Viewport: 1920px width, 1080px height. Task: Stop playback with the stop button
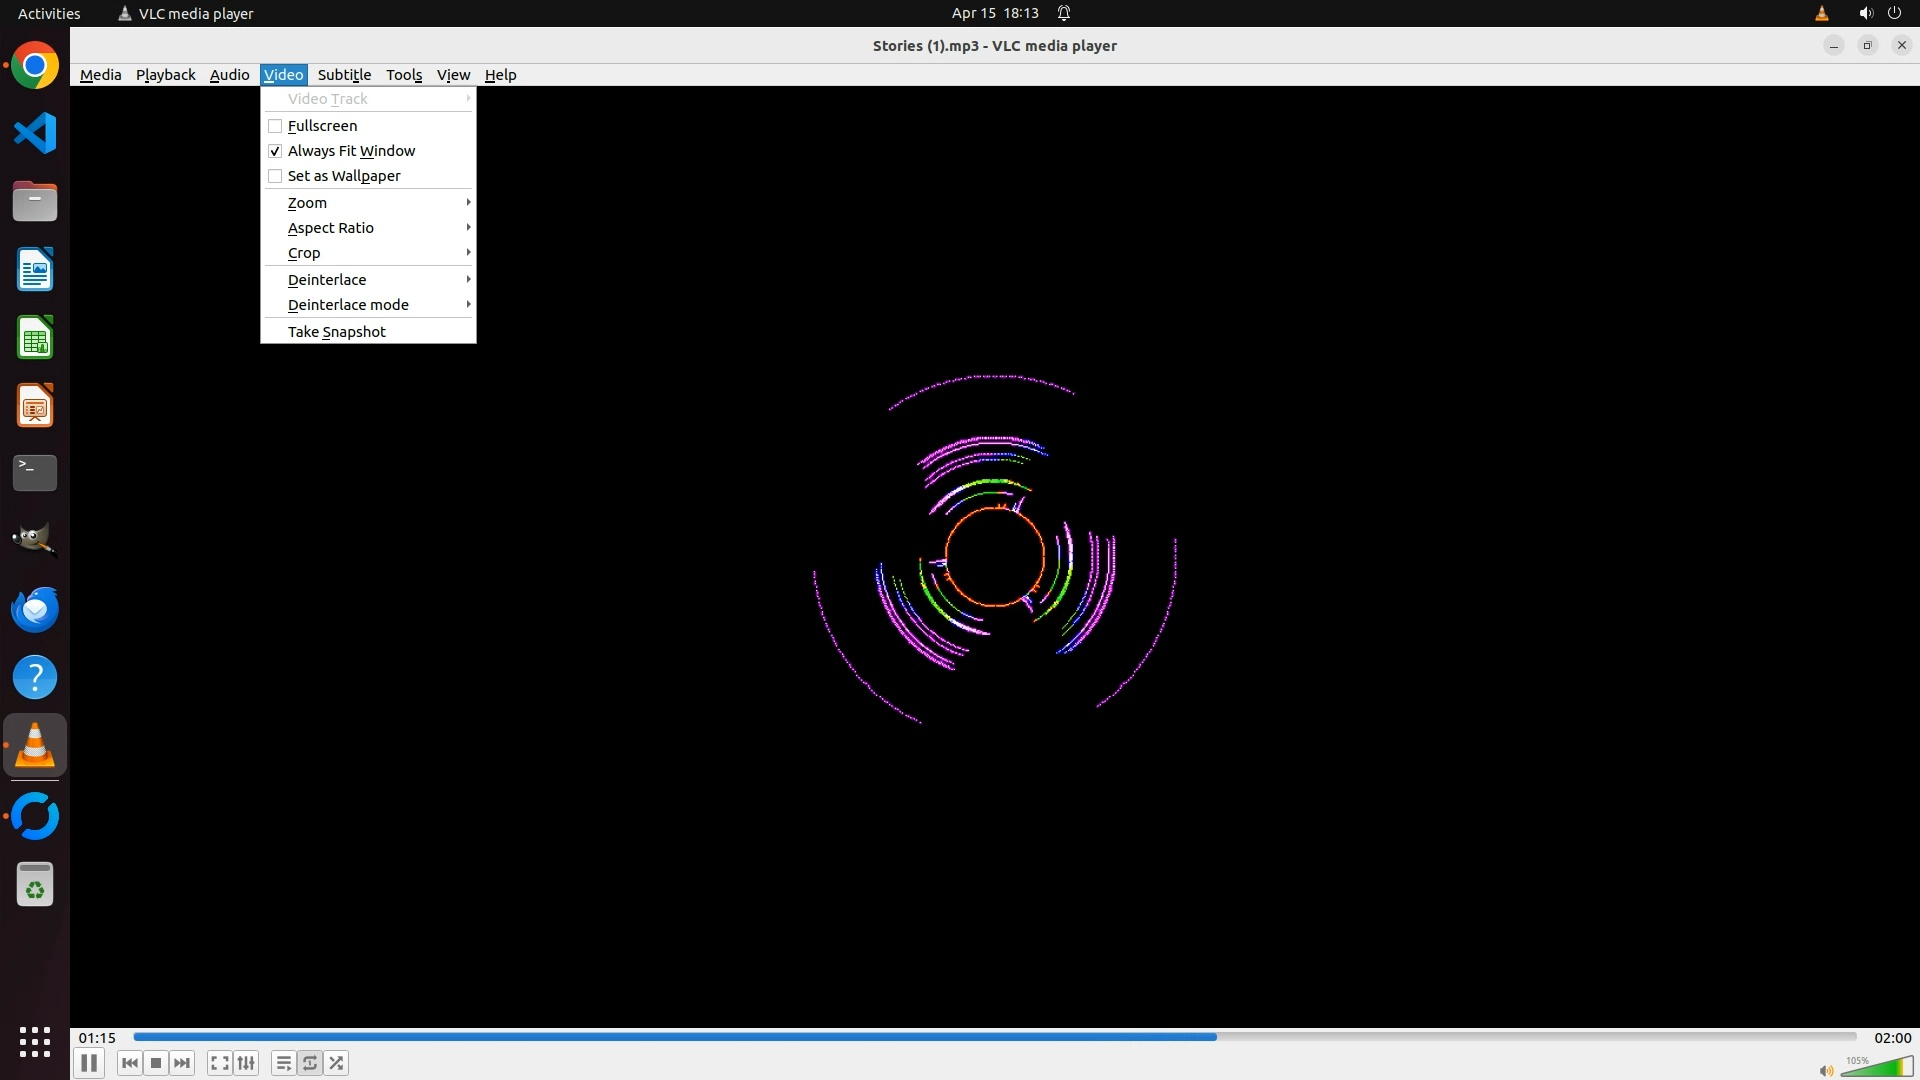pyautogui.click(x=156, y=1063)
